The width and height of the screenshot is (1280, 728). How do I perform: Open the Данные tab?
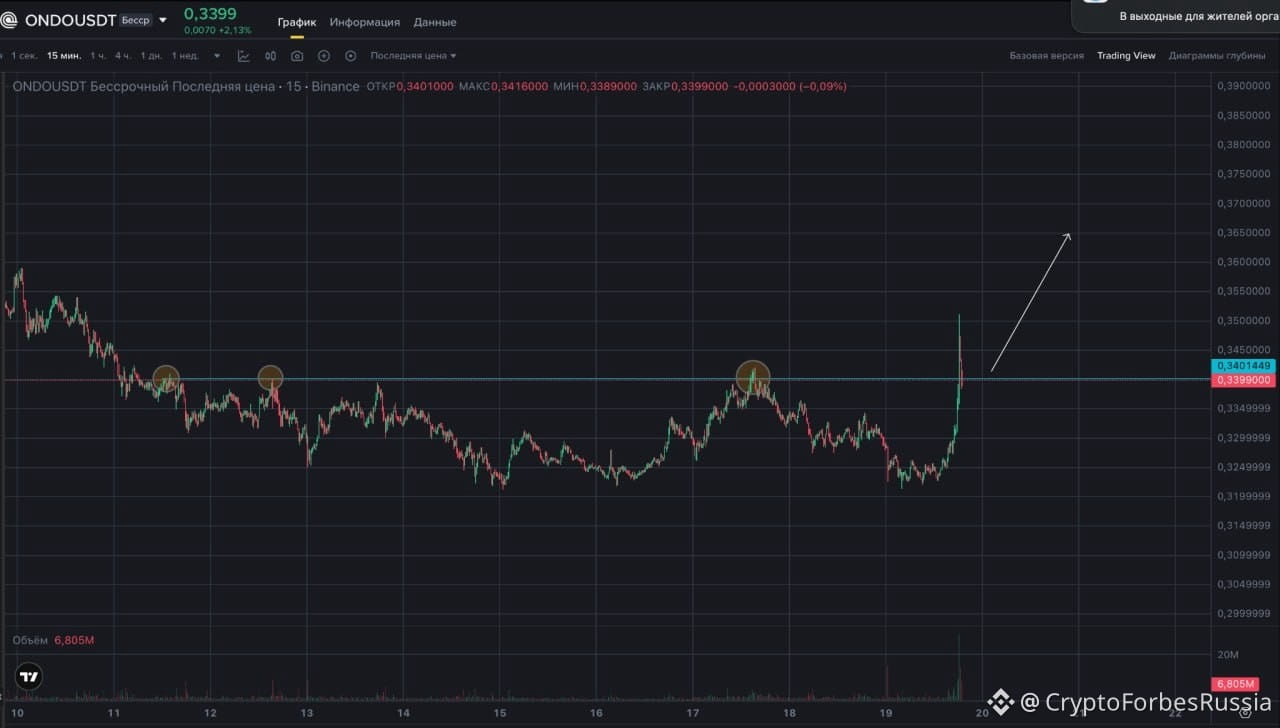tap(435, 22)
